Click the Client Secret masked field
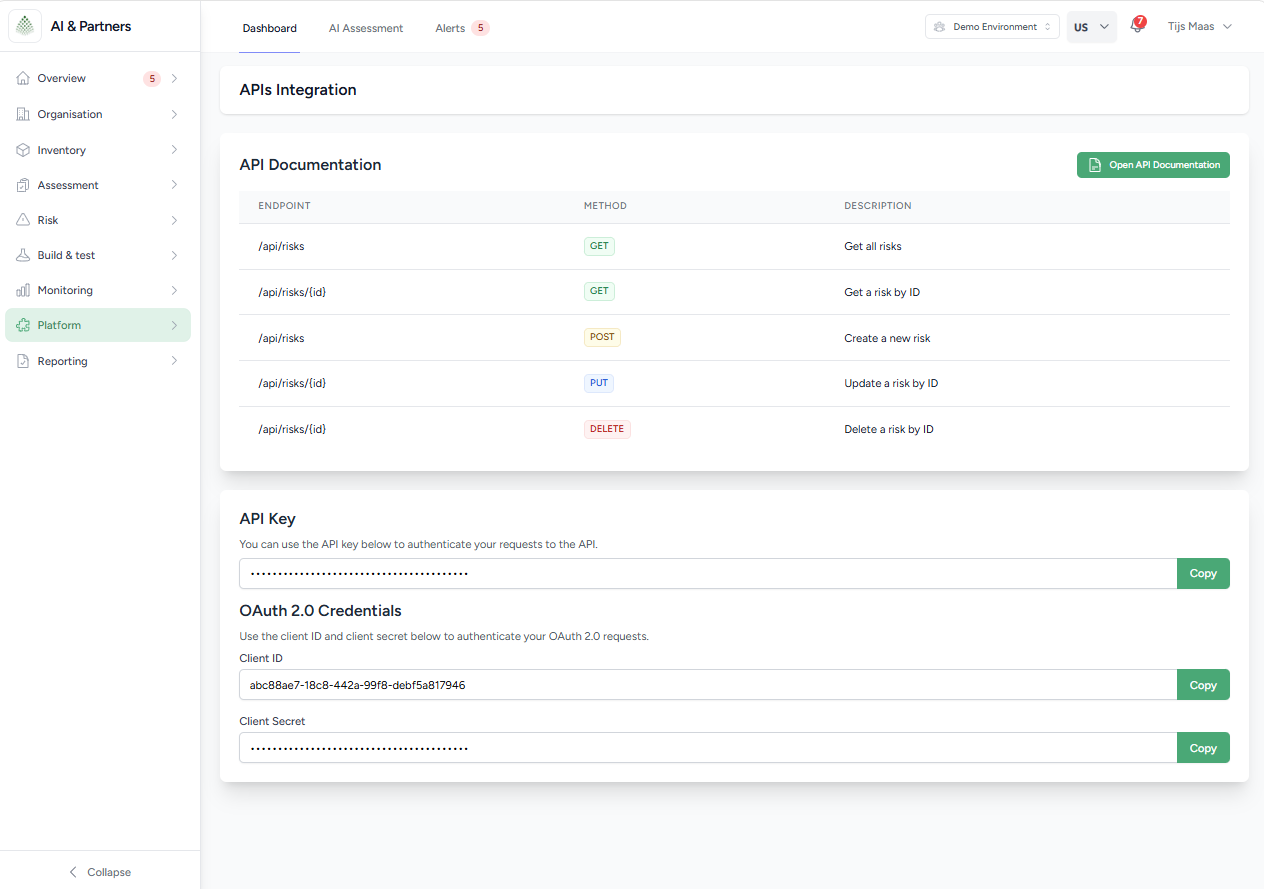 [708, 748]
